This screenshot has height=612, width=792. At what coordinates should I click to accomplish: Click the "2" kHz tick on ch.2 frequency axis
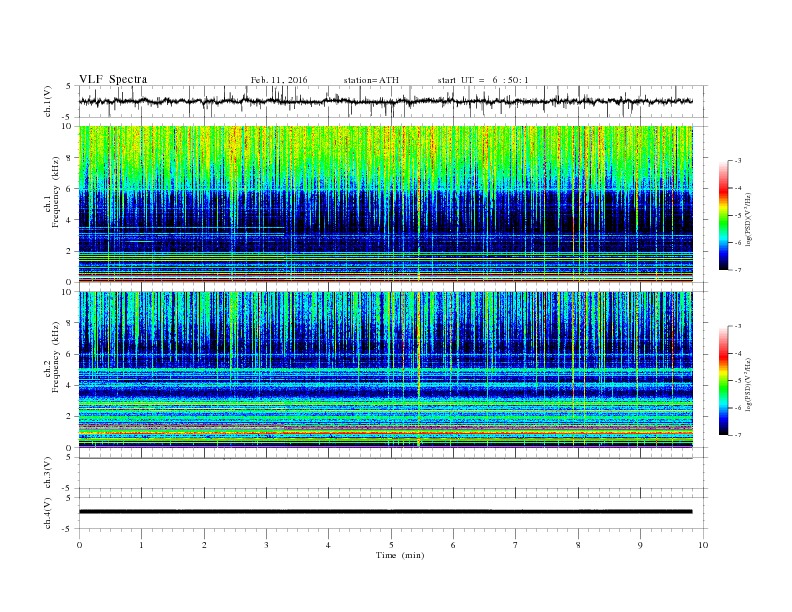pyautogui.click(x=69, y=417)
